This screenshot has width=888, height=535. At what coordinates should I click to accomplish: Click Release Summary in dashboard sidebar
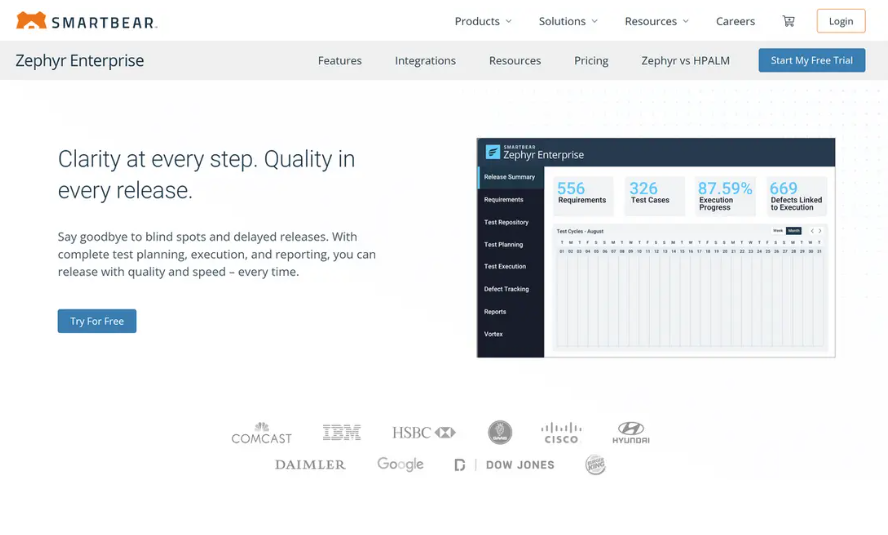point(510,177)
